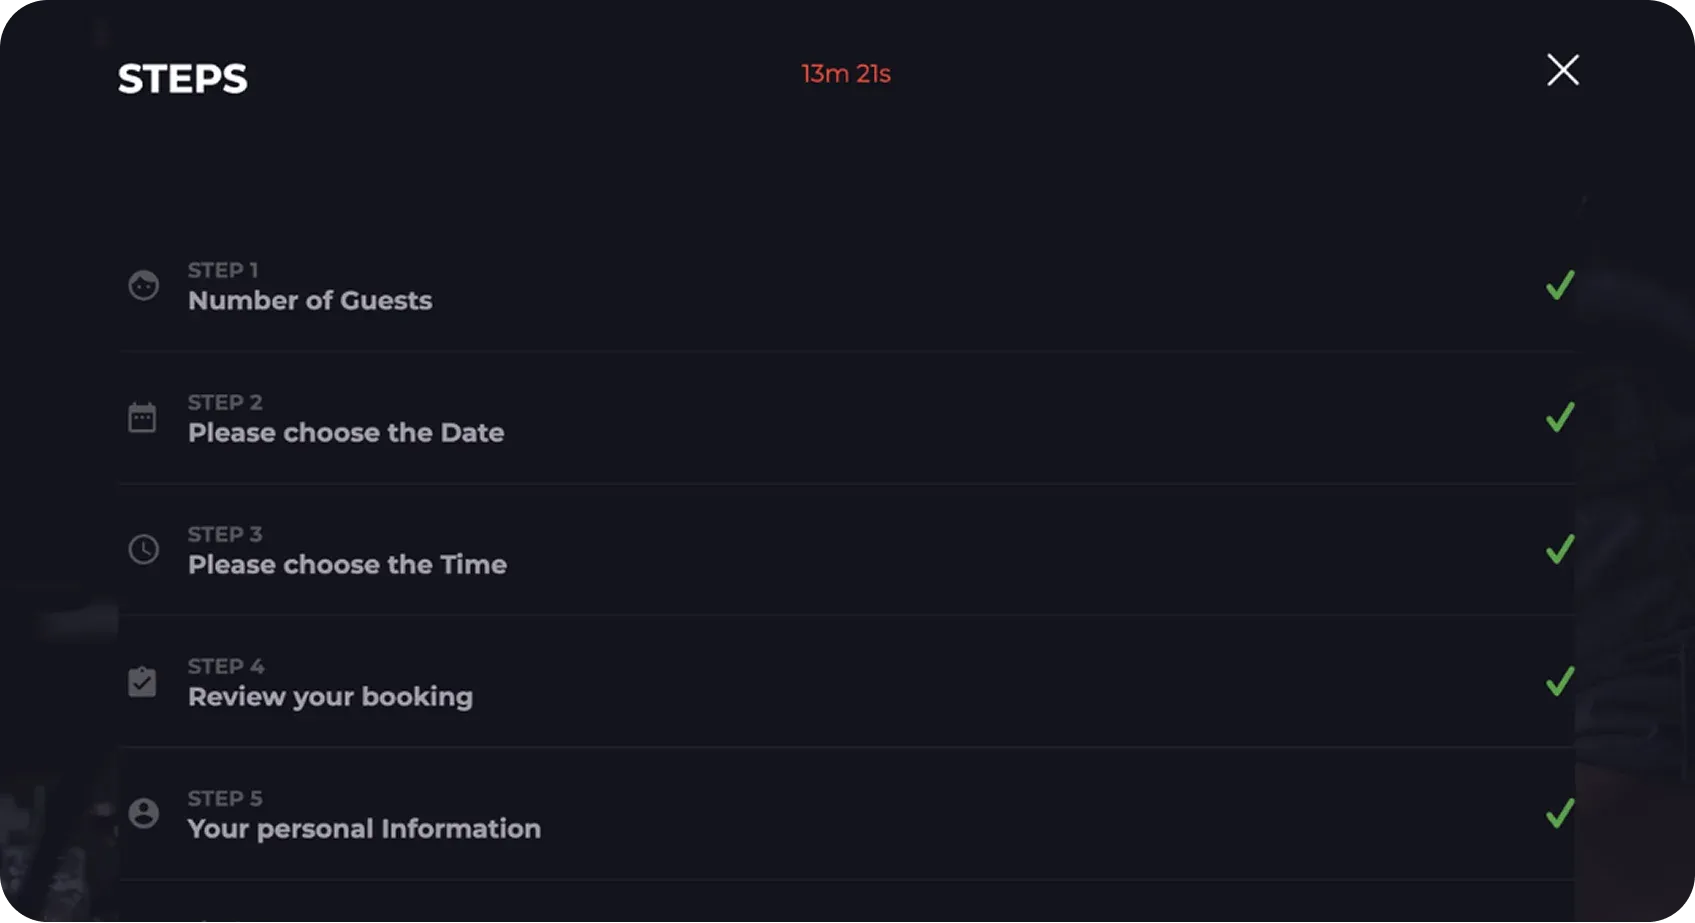1695x923 pixels.
Task: Click green checkmark beside Please choose the Time
Action: [x=1560, y=549]
